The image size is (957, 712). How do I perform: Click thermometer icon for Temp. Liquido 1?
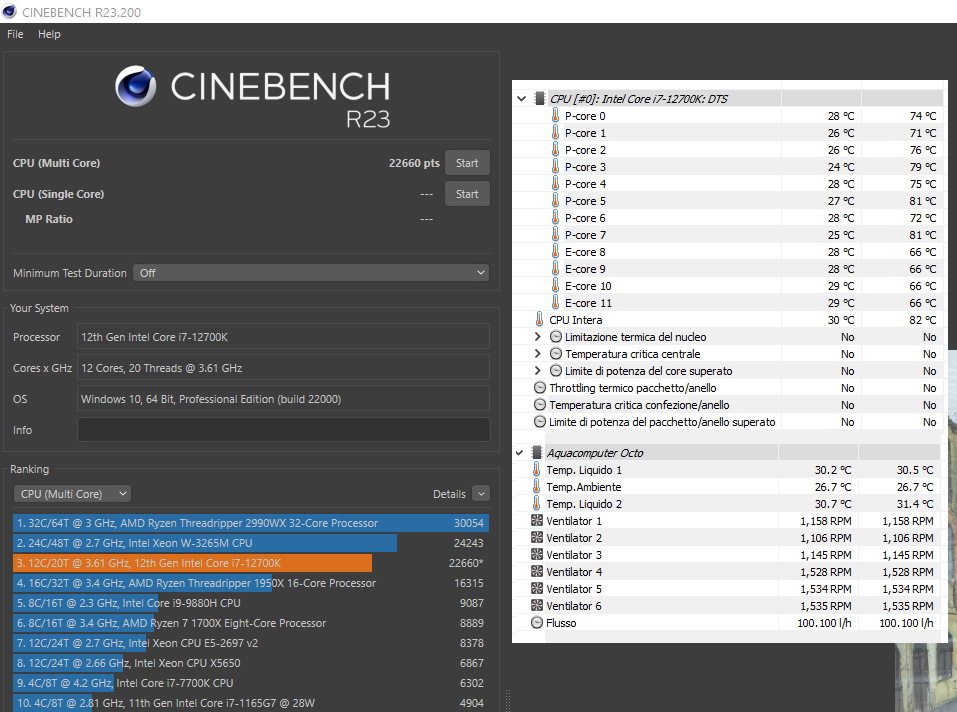[x=536, y=470]
